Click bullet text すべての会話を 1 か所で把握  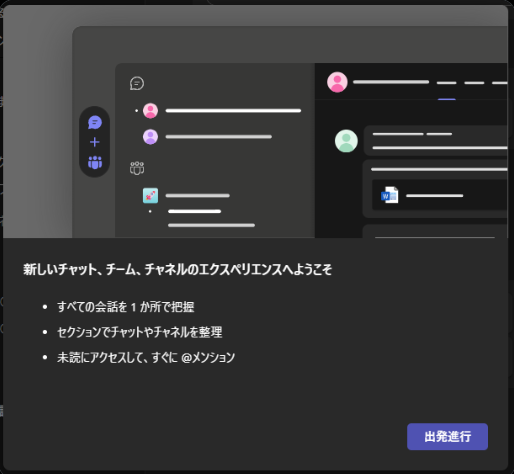coord(126,307)
